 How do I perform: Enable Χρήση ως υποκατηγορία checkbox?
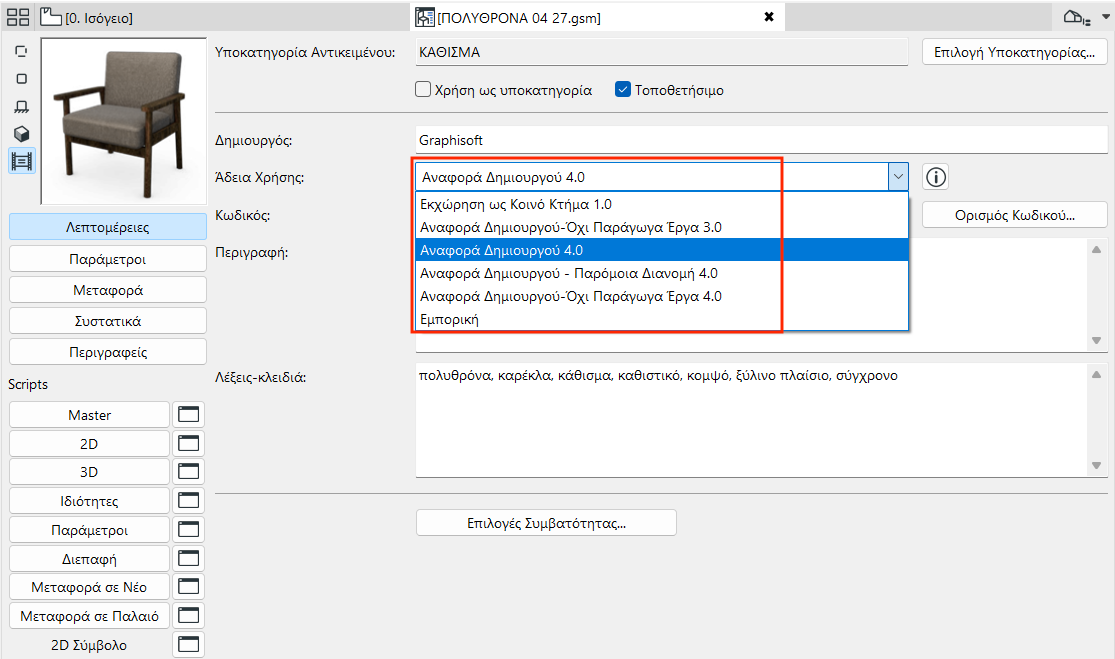(423, 90)
